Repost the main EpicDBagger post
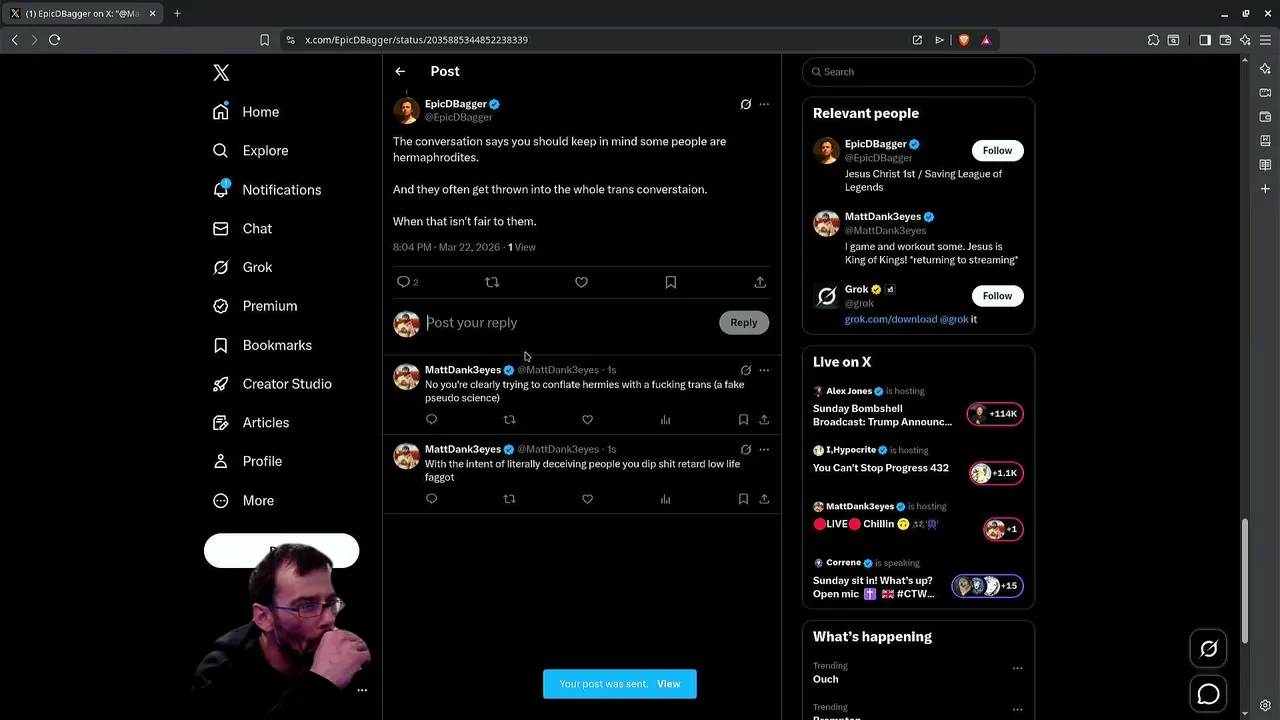Image resolution: width=1280 pixels, height=720 pixels. [492, 282]
